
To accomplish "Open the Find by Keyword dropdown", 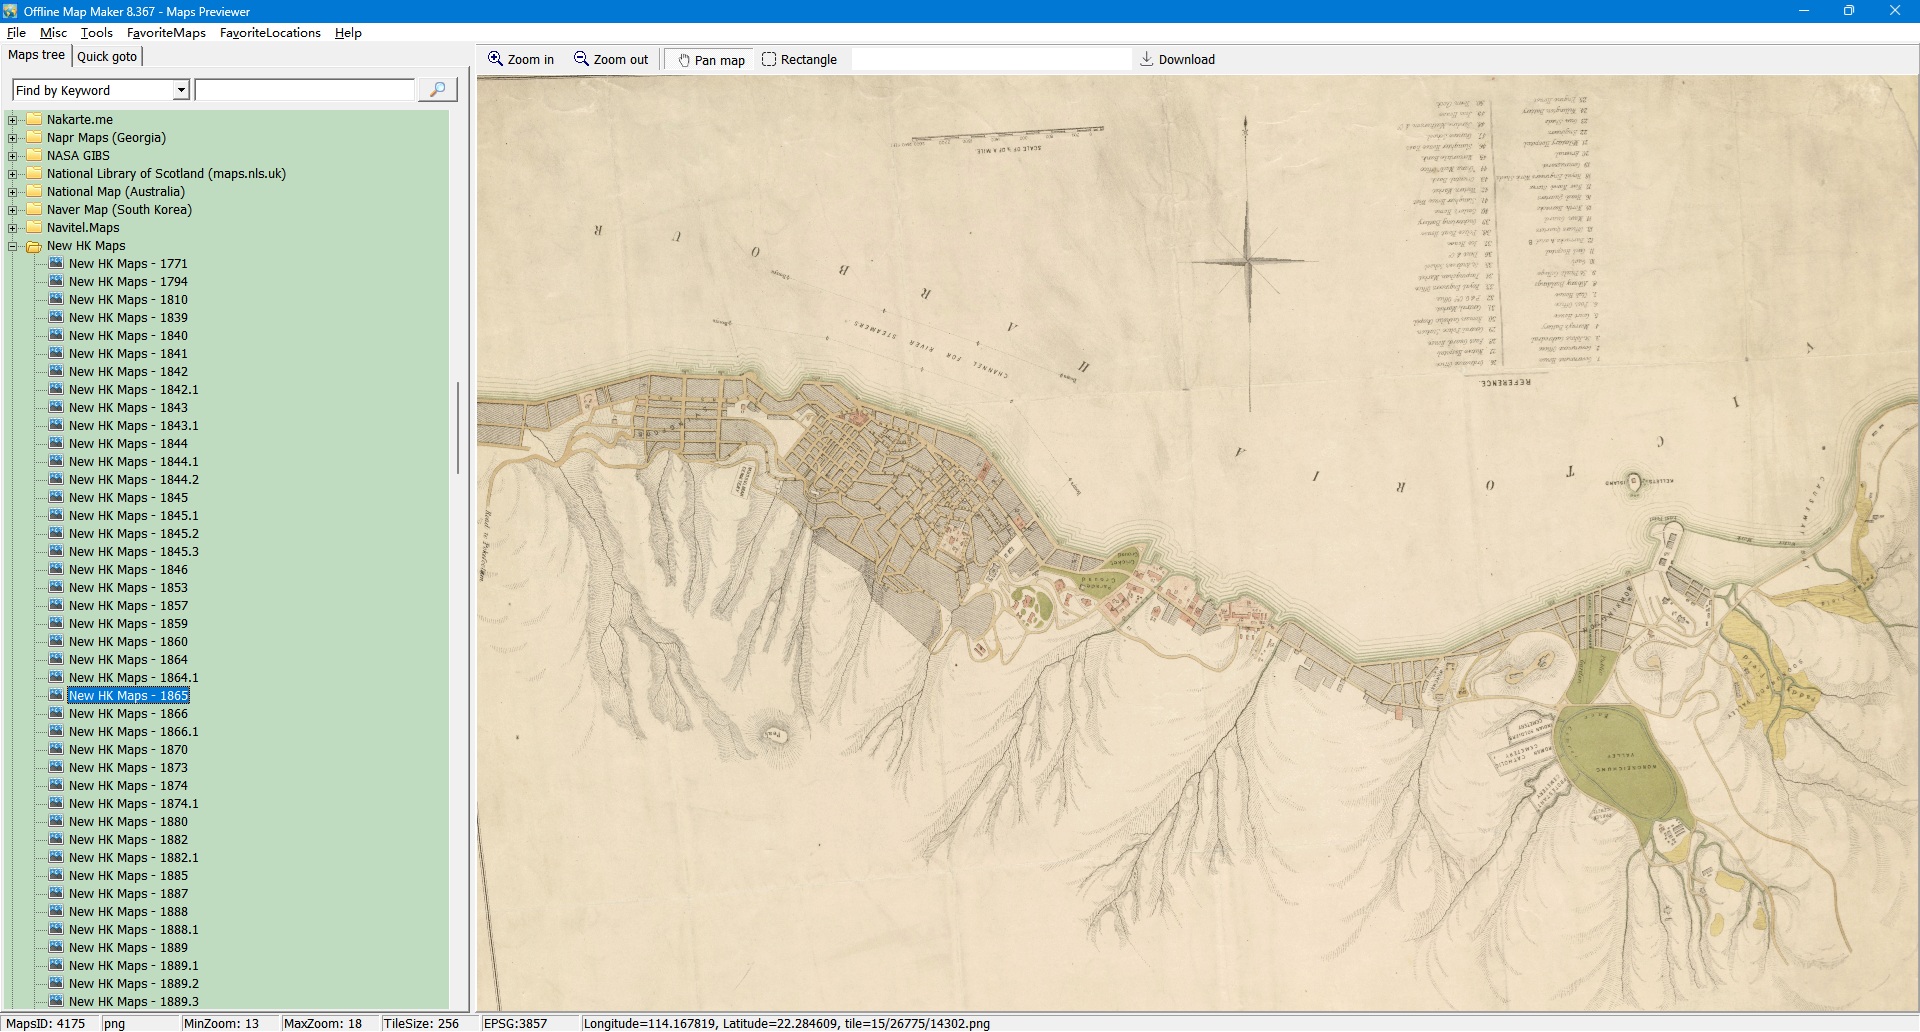I will point(181,90).
